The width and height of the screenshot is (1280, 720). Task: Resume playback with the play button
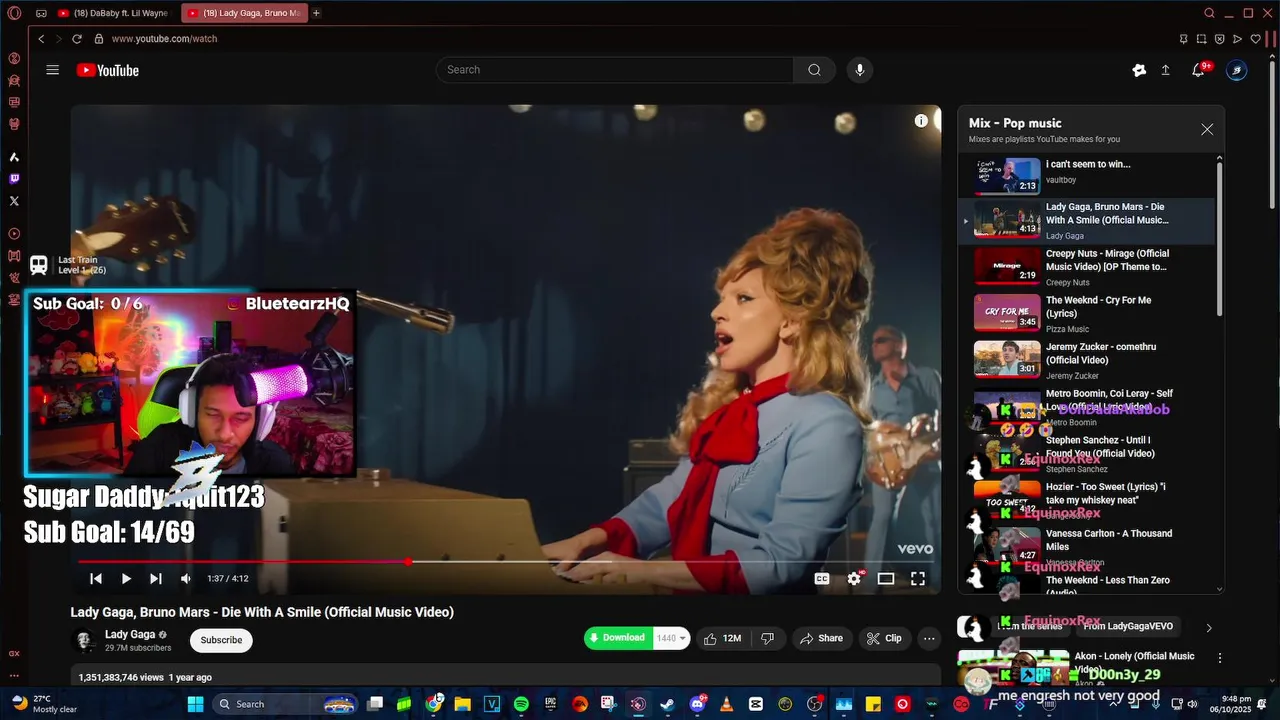[x=126, y=578]
